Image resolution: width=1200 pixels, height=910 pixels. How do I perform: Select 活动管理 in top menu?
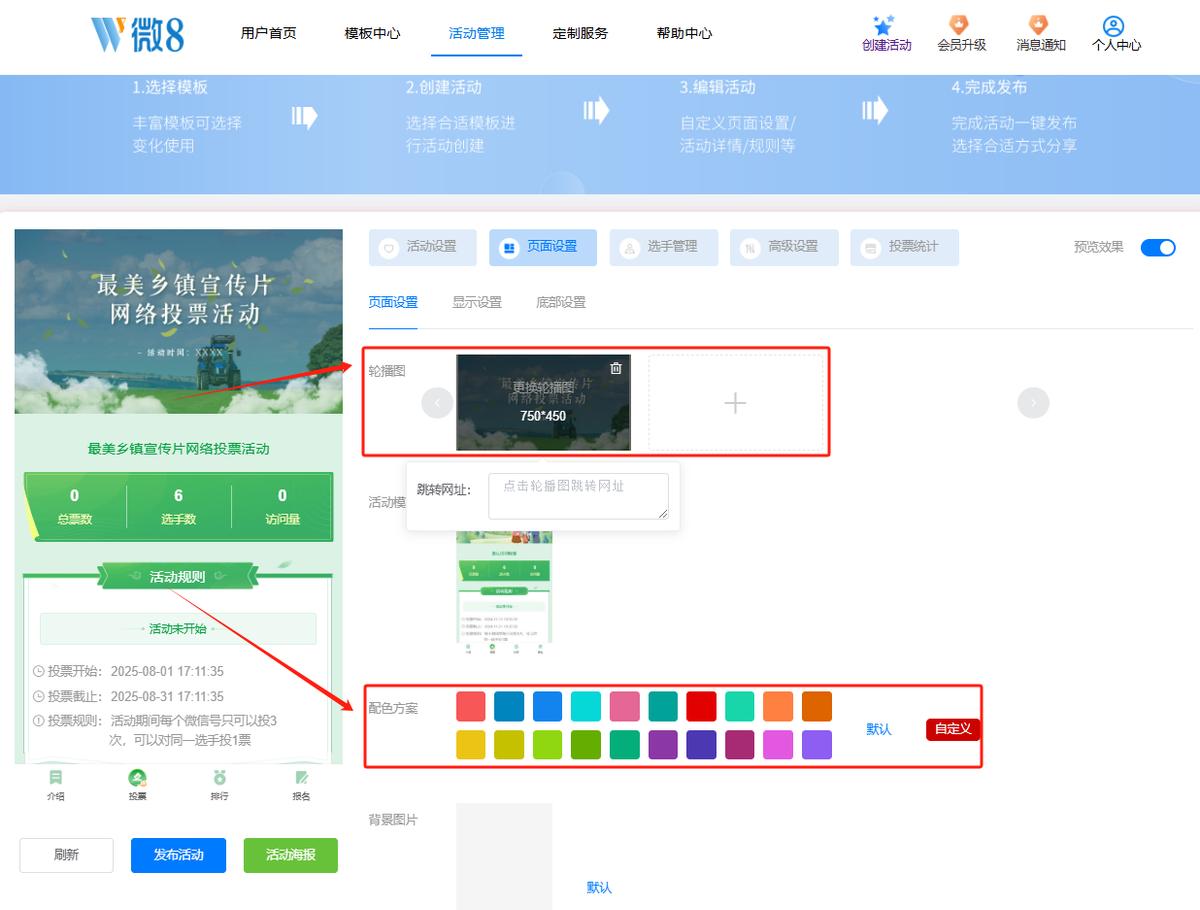[x=477, y=33]
